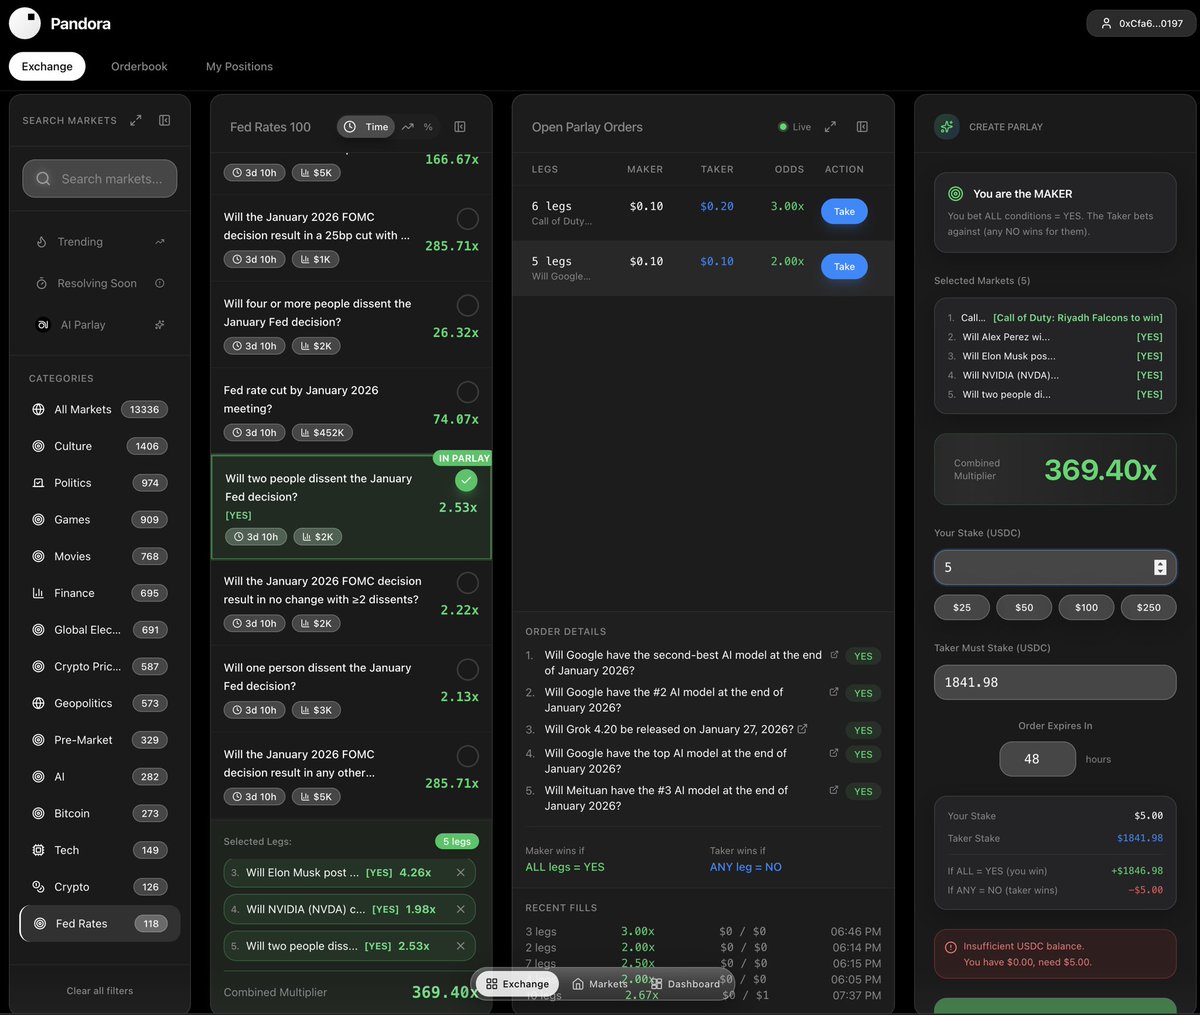Deselect two people dissent market checkmark
Screen dimensions: 1200x1015
(466, 481)
